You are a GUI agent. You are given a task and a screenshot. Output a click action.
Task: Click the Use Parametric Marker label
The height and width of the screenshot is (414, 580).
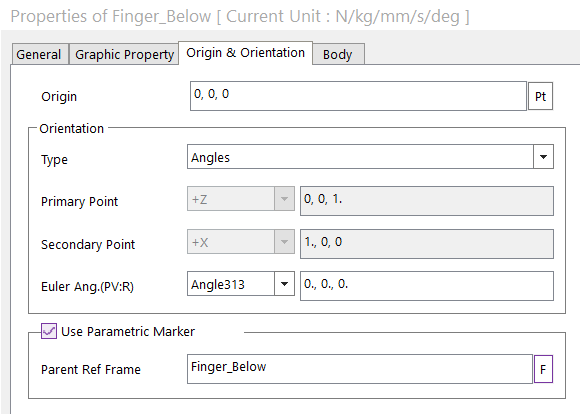128,331
